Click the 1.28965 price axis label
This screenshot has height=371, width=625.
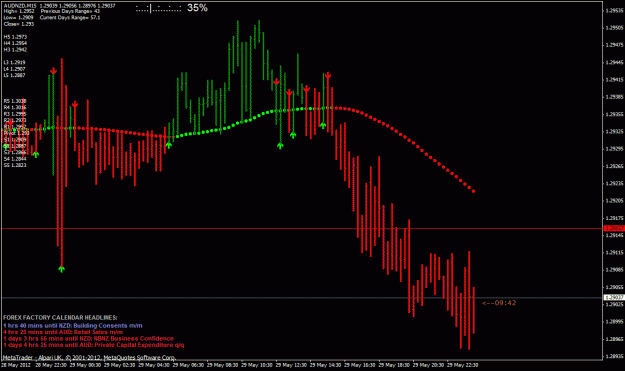pos(614,339)
